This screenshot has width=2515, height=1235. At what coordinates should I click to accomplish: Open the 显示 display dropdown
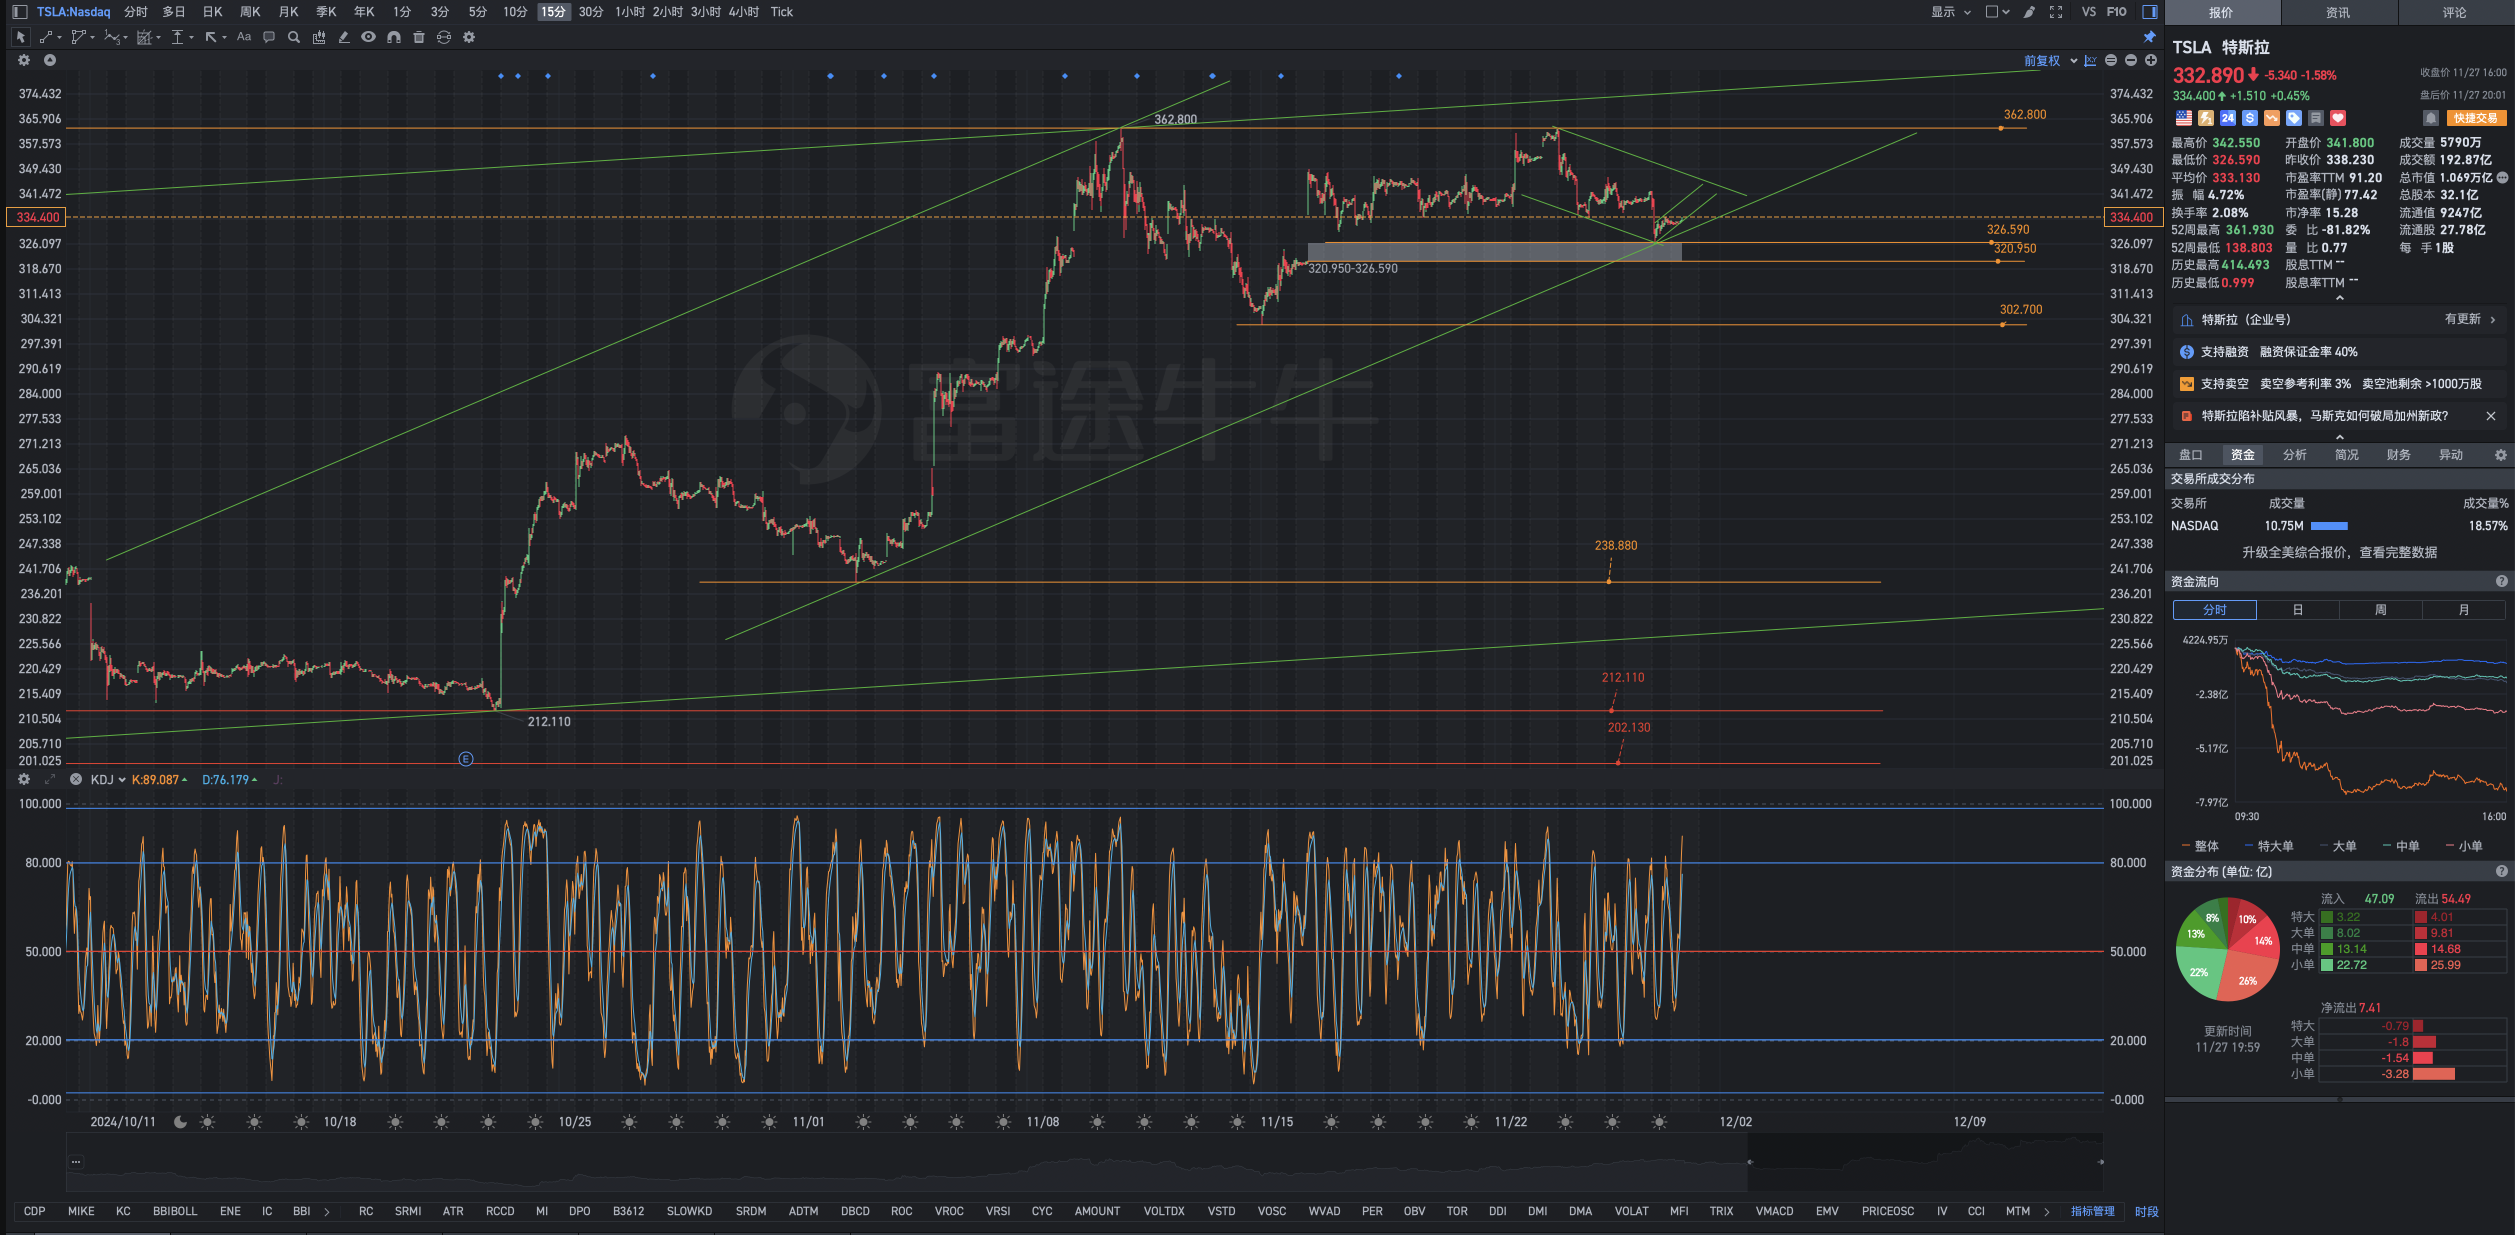(x=1950, y=12)
